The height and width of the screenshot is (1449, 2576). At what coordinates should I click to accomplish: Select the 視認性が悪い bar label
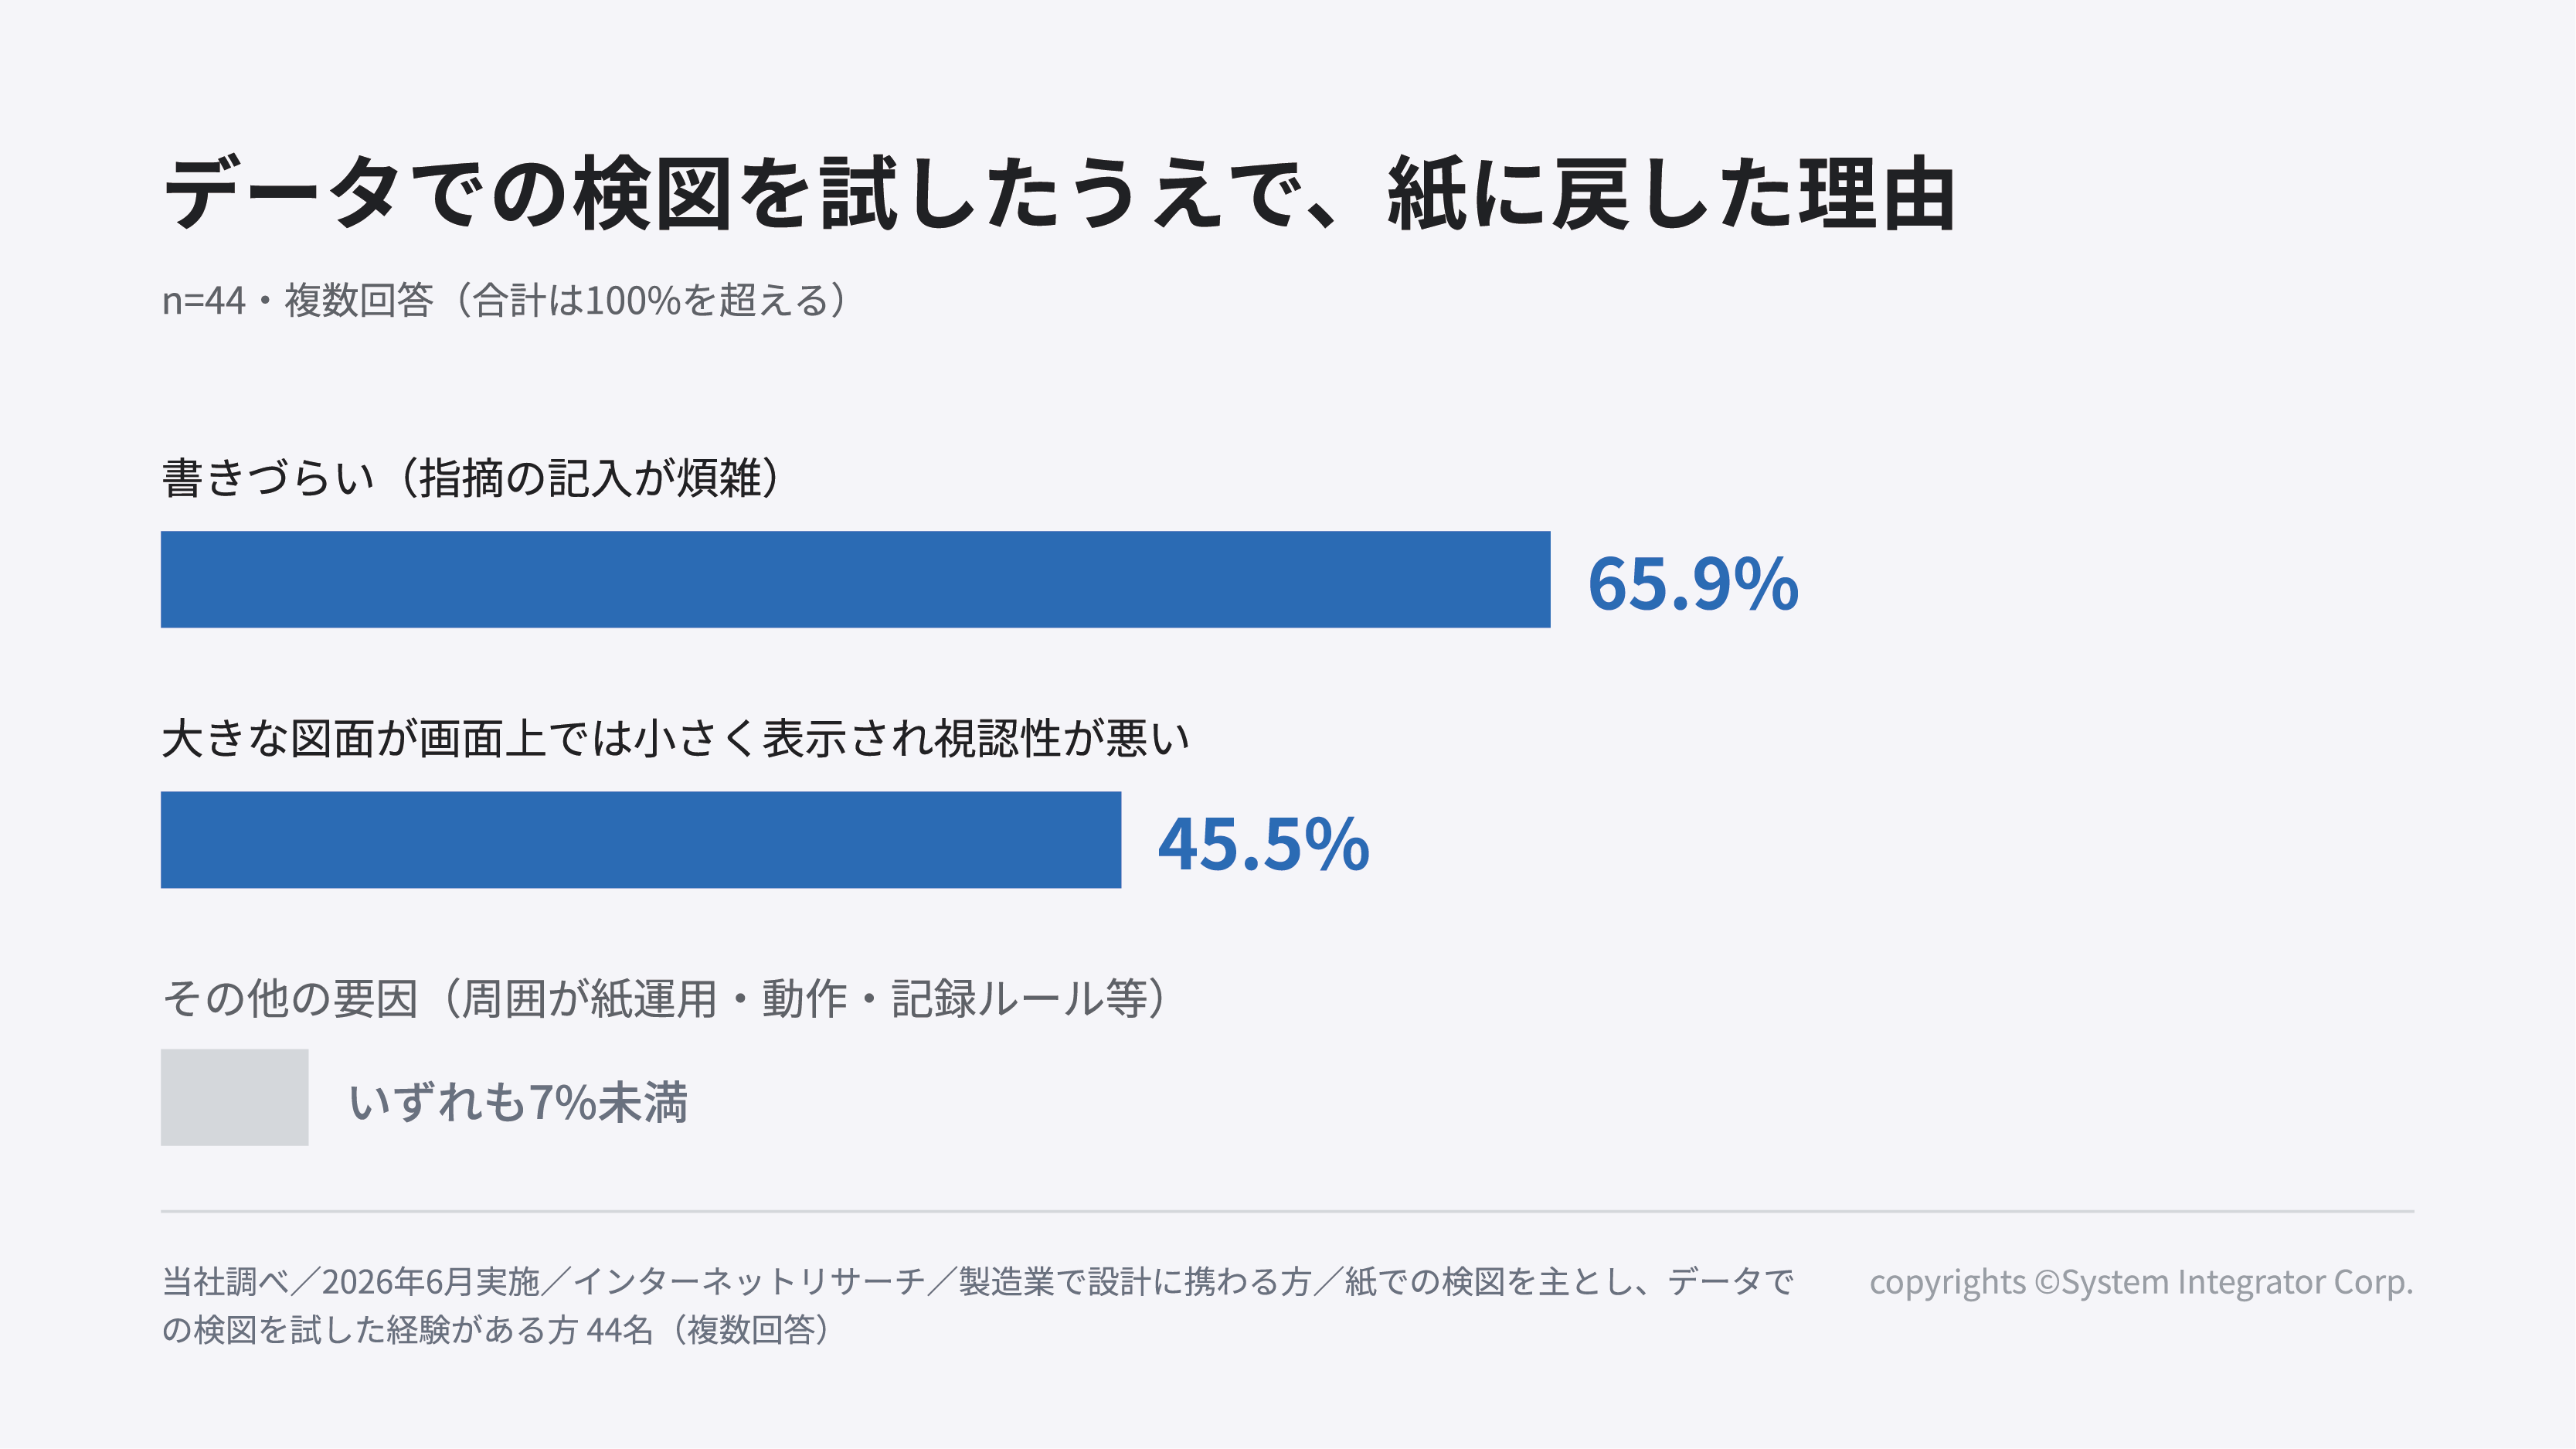coord(675,738)
